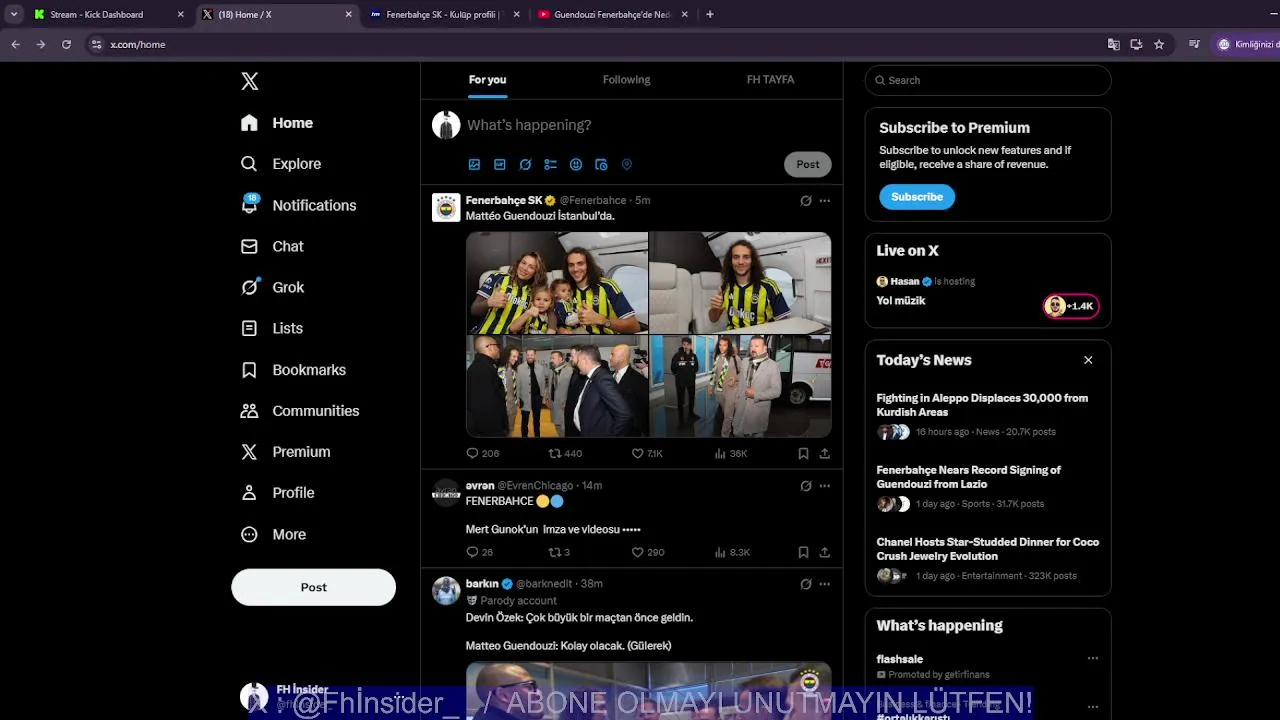Open the browser tab search dropdown
1280x720 pixels.
[x=14, y=14]
